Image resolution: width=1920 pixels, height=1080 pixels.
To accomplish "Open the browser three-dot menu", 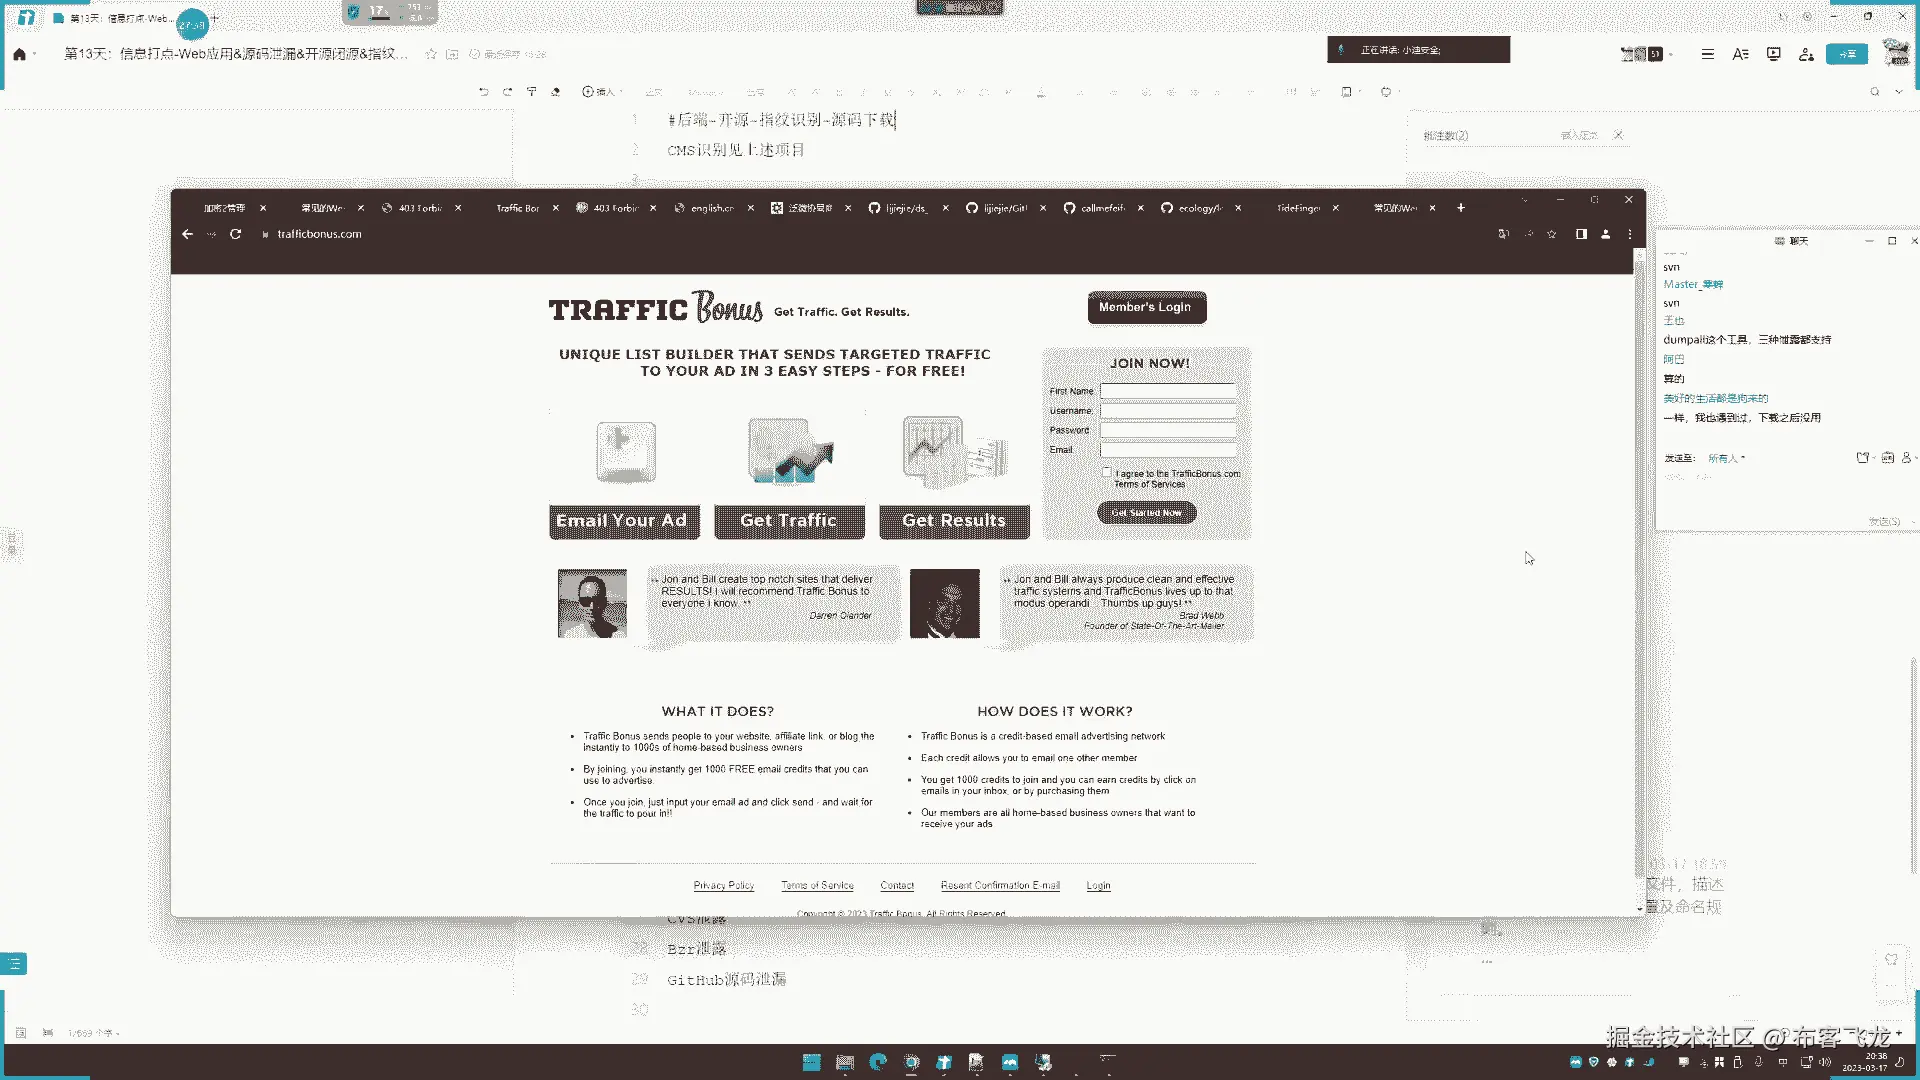I will click(1630, 234).
